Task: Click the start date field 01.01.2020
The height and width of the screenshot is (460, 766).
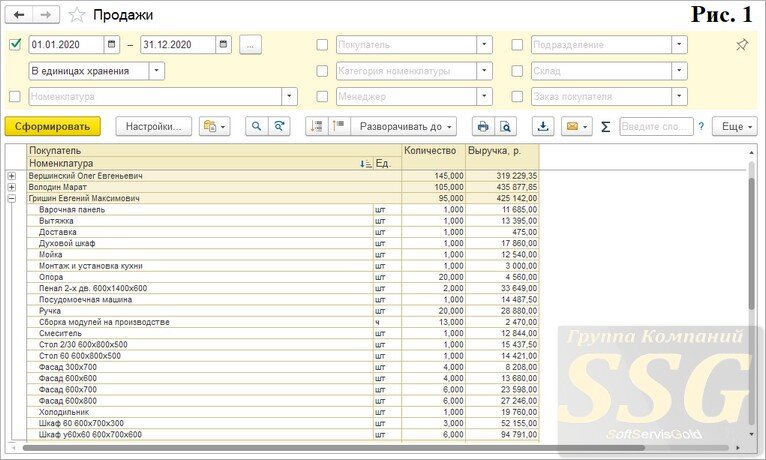Action: coord(66,44)
